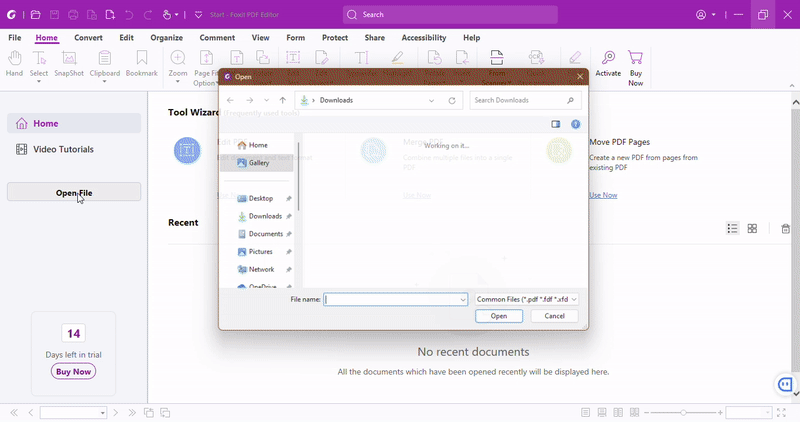Collapse the ribbon with the chevron
Viewport: 800px width, 422px height.
pos(792,86)
